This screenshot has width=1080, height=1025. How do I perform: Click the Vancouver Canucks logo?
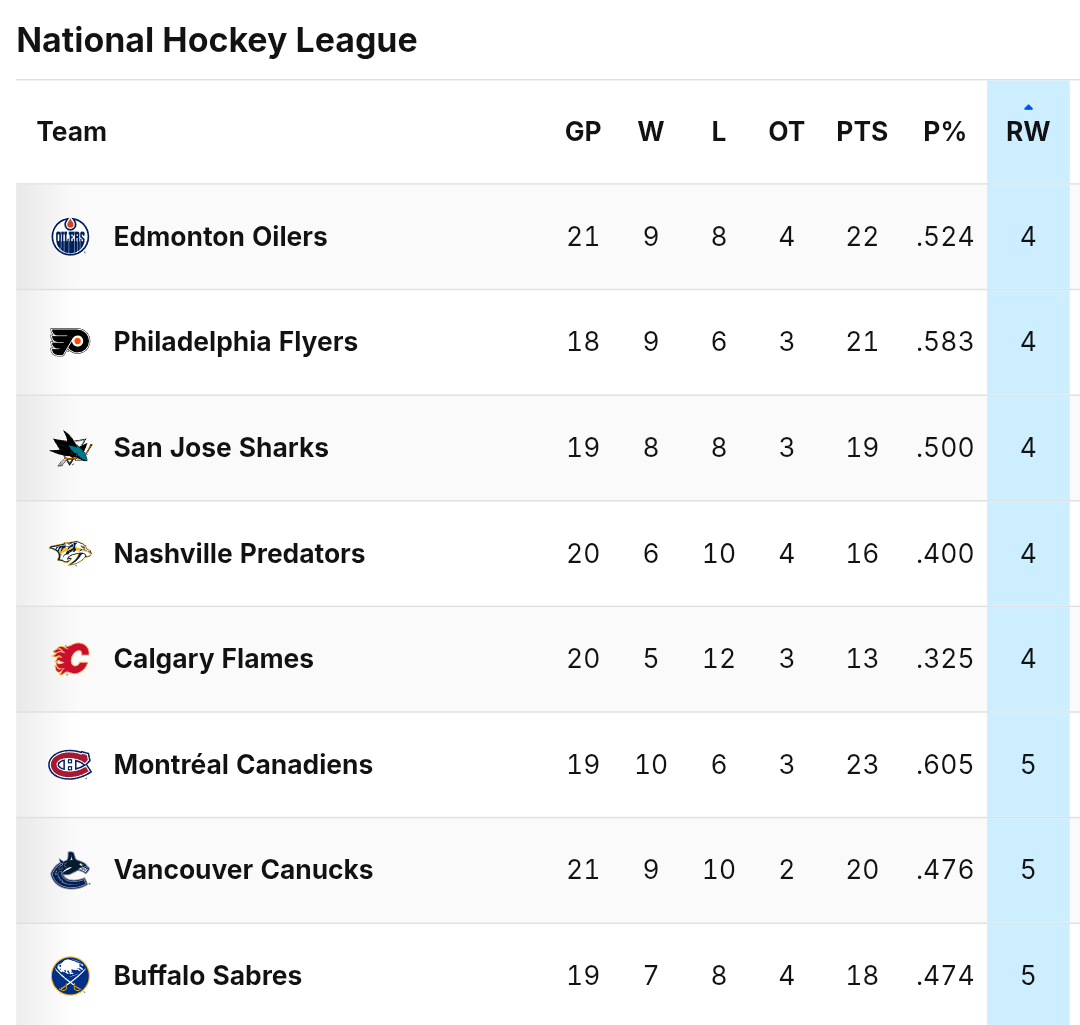[70, 870]
